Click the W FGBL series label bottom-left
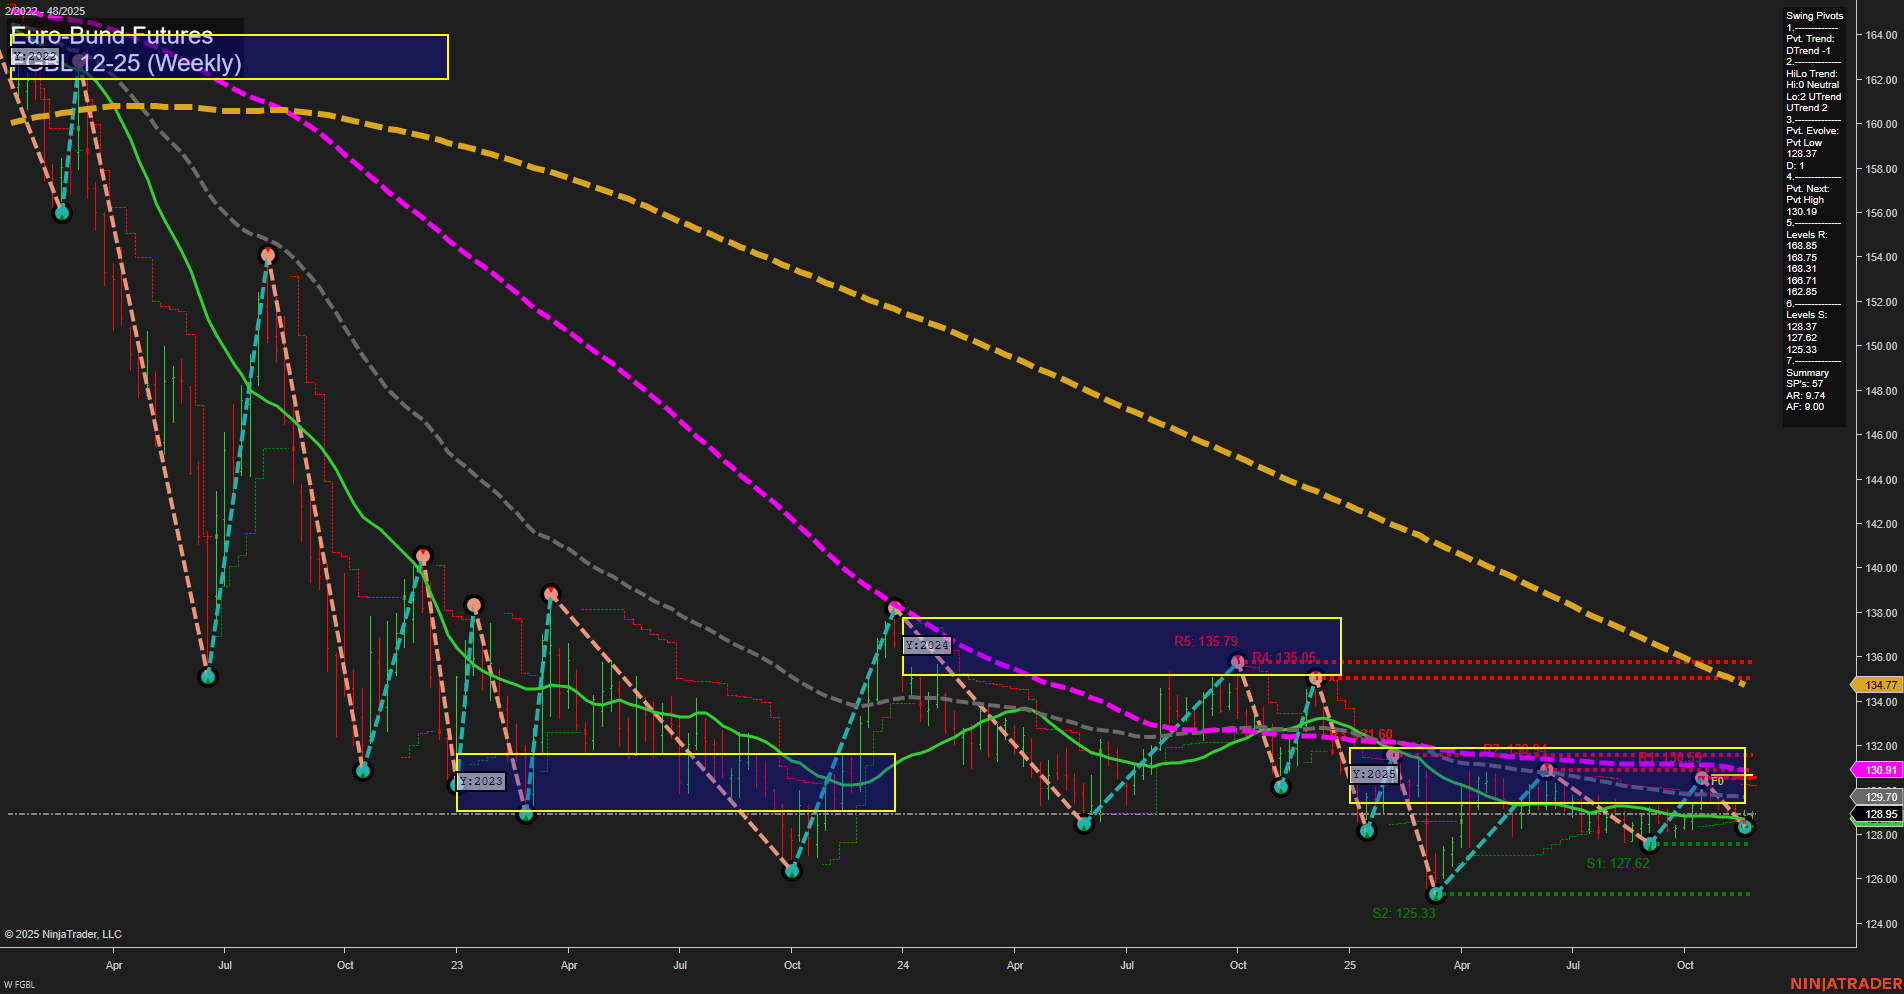1904x994 pixels. [18, 984]
